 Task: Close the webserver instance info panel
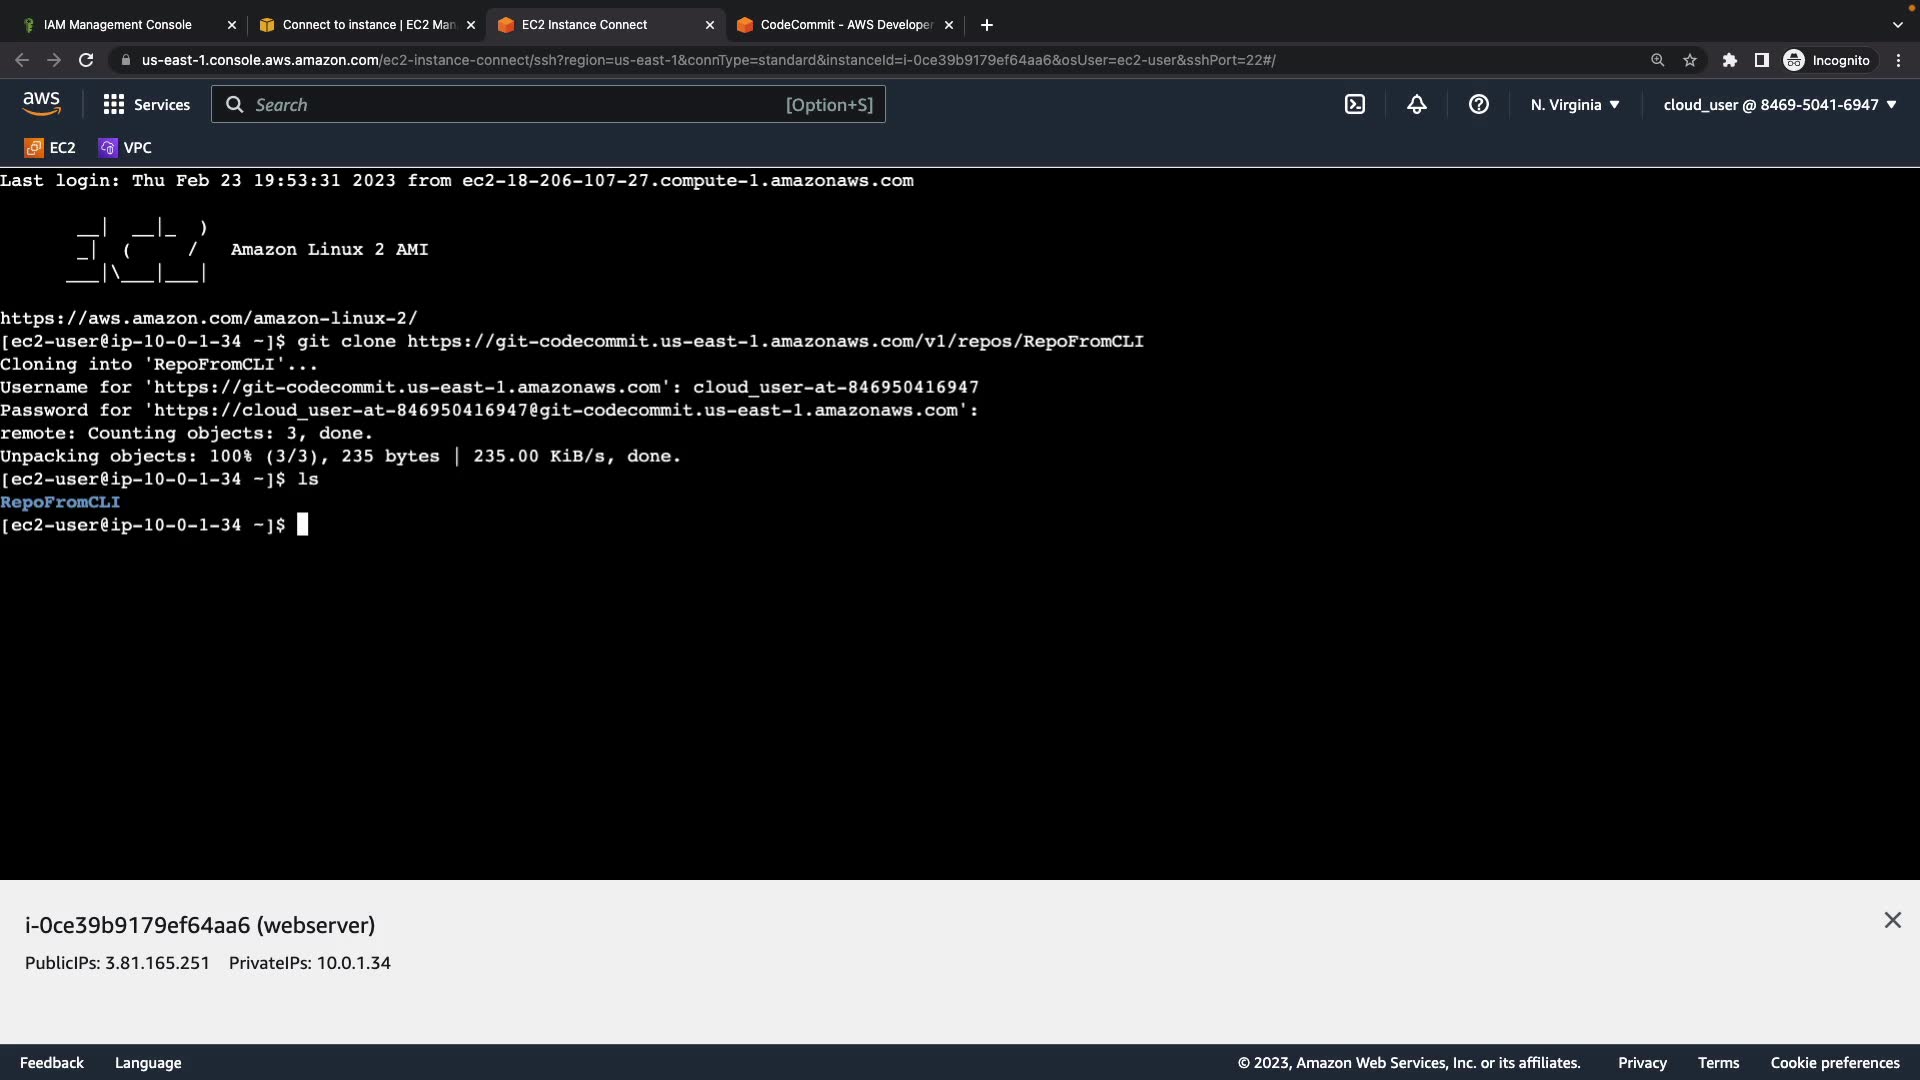tap(1892, 920)
